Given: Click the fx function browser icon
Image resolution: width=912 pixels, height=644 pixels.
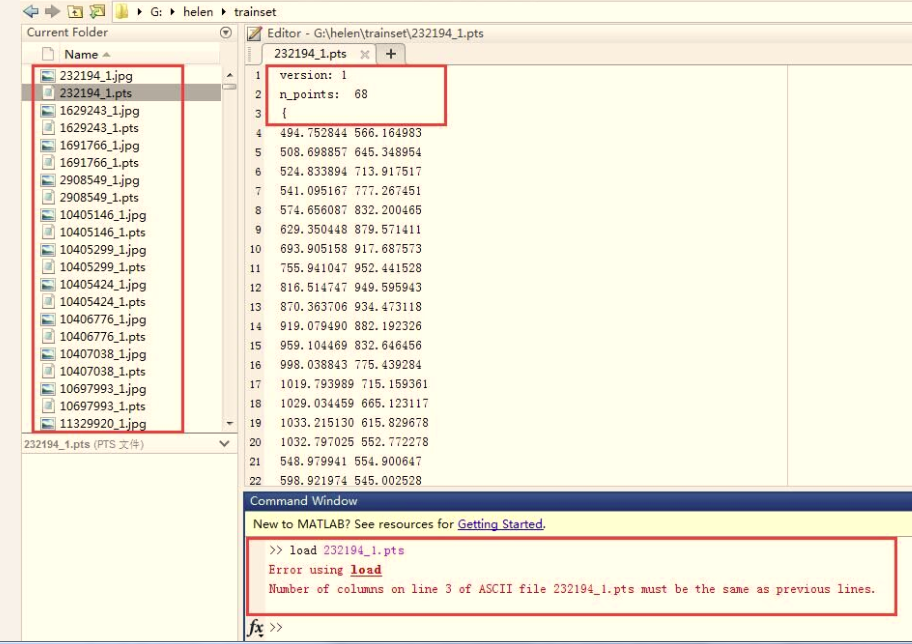Looking at the screenshot, I should point(256,628).
